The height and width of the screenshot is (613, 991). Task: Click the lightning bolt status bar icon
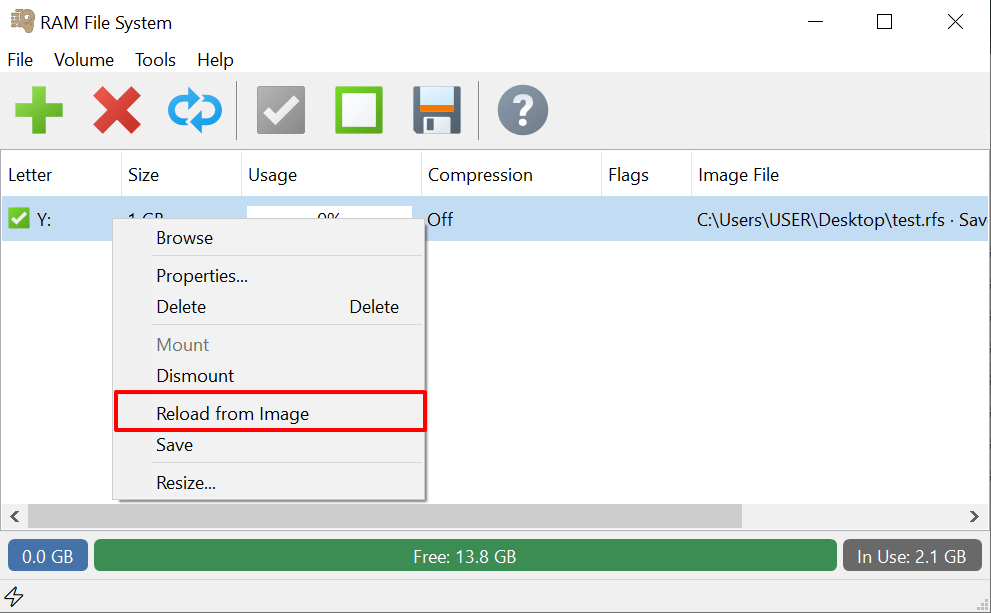[x=14, y=596]
